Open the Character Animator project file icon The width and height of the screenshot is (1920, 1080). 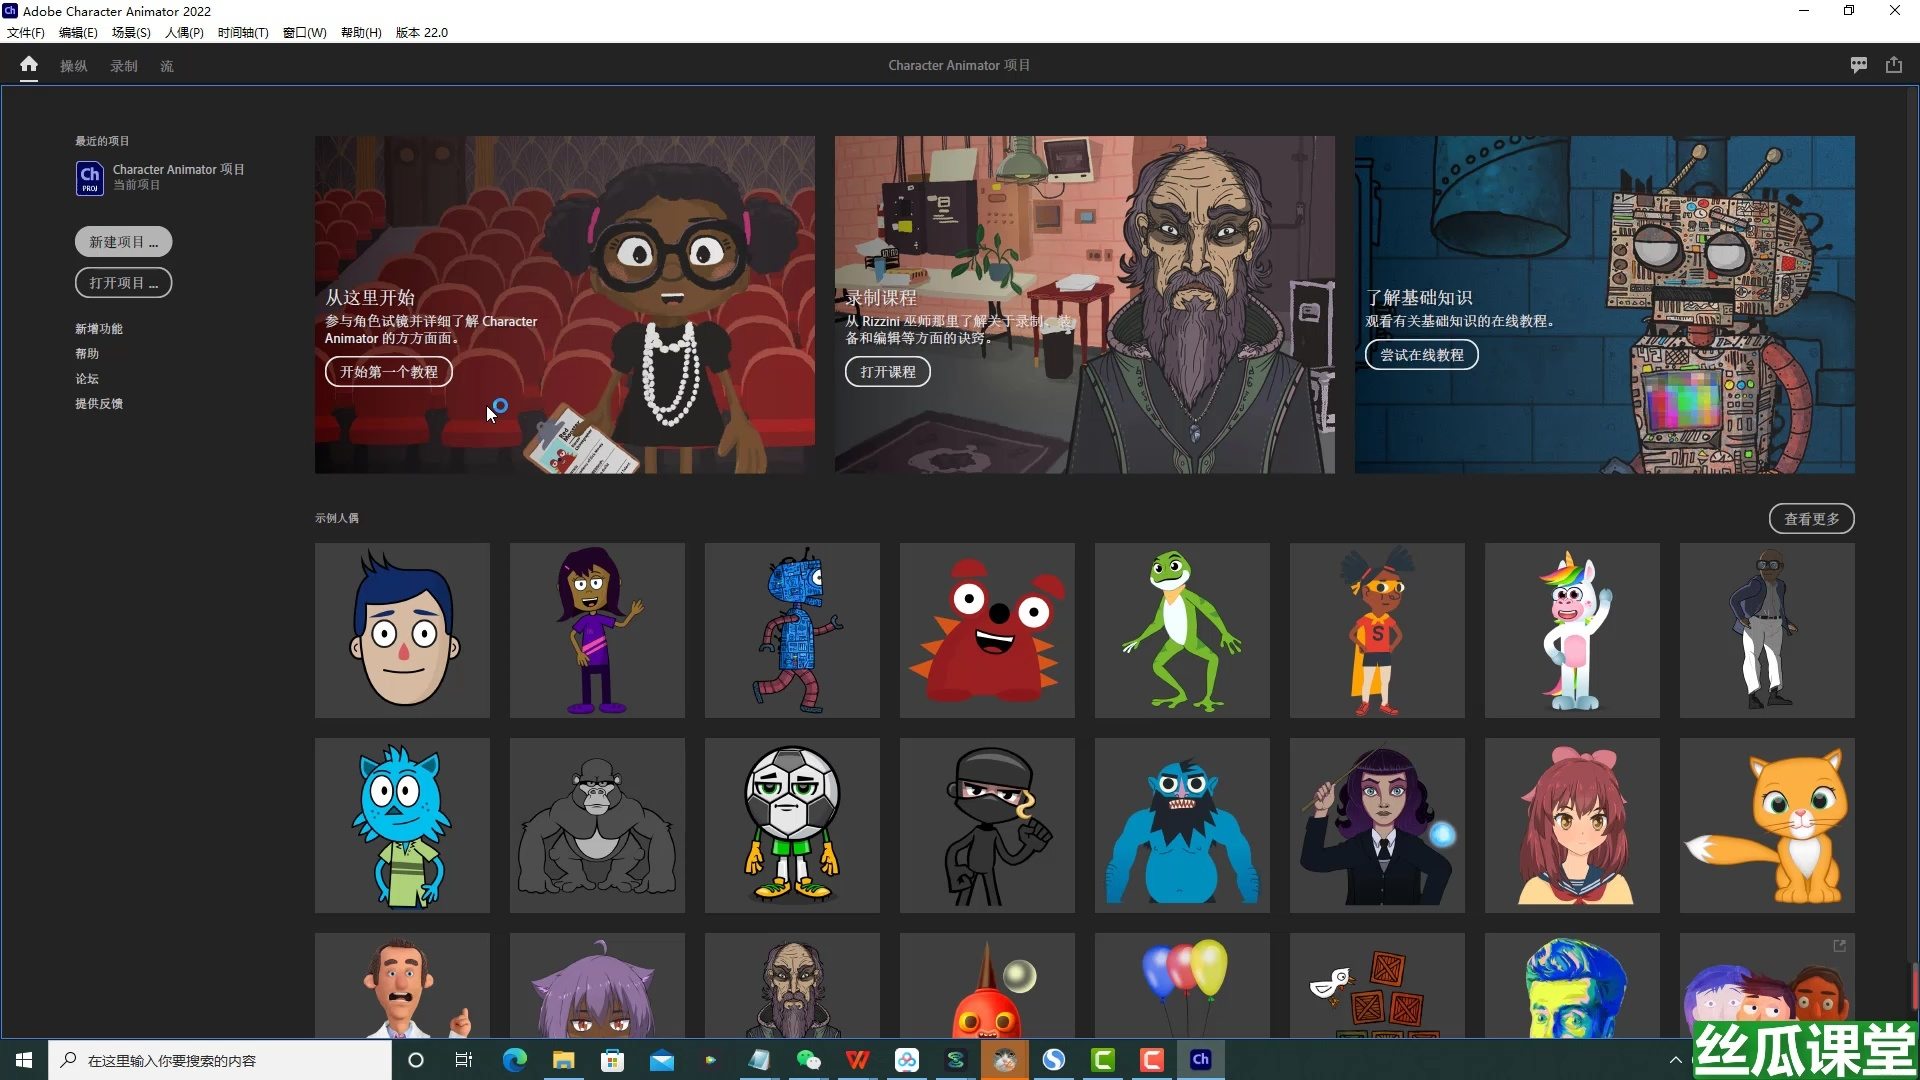(x=90, y=178)
